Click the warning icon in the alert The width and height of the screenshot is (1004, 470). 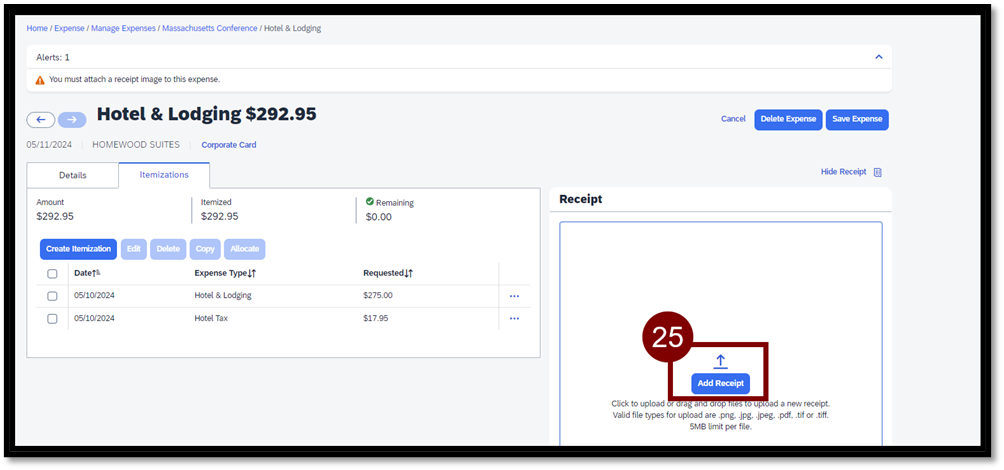(x=40, y=80)
